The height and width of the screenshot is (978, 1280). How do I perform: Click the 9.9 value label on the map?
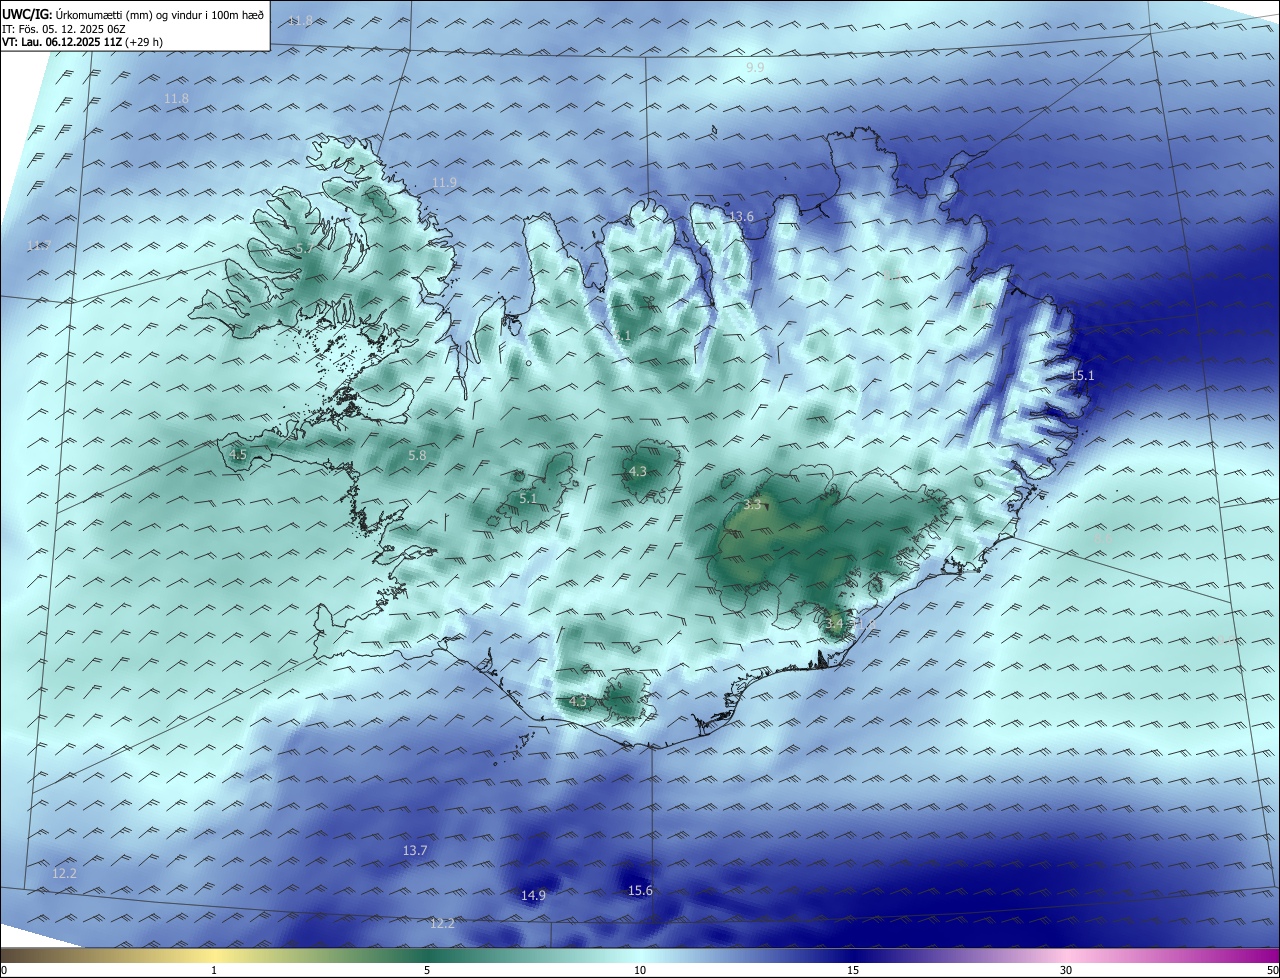tap(755, 67)
